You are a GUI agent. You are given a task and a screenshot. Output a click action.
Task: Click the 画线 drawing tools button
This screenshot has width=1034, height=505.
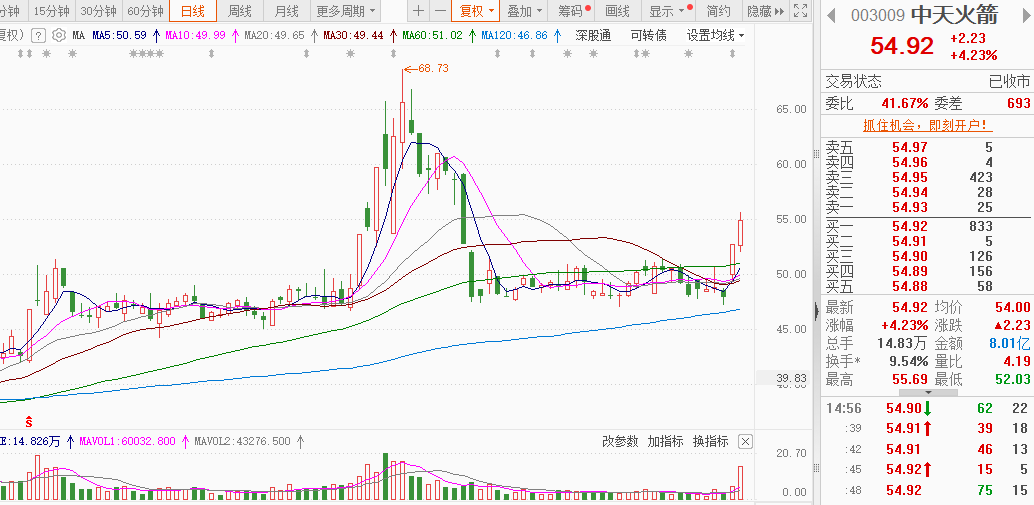[x=618, y=11]
